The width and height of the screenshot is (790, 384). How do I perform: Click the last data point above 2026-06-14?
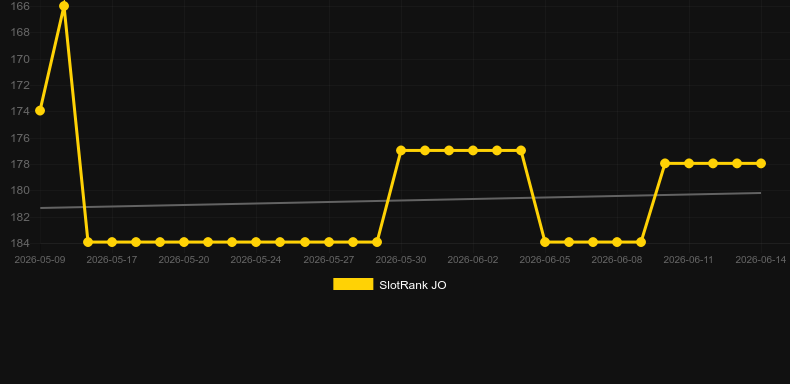[761, 163]
